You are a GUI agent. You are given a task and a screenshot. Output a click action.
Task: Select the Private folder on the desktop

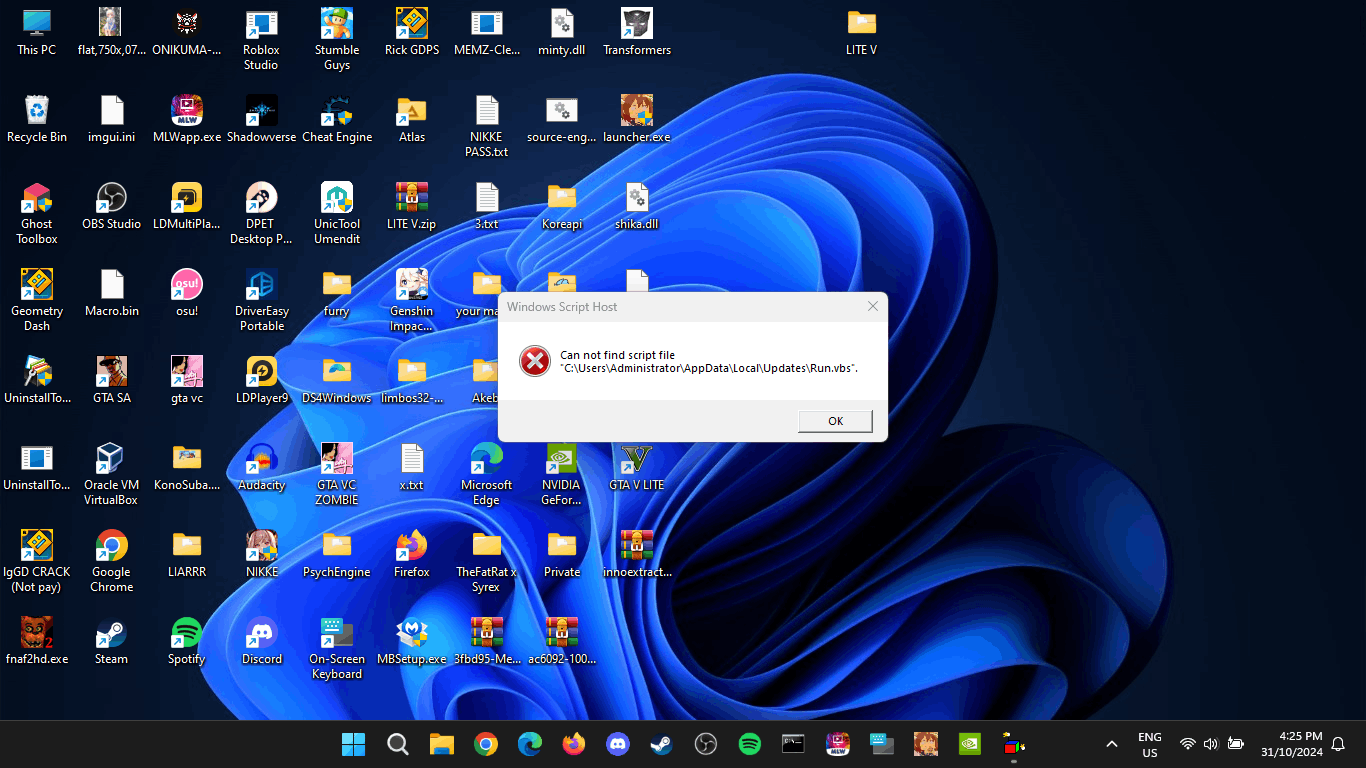click(x=562, y=555)
